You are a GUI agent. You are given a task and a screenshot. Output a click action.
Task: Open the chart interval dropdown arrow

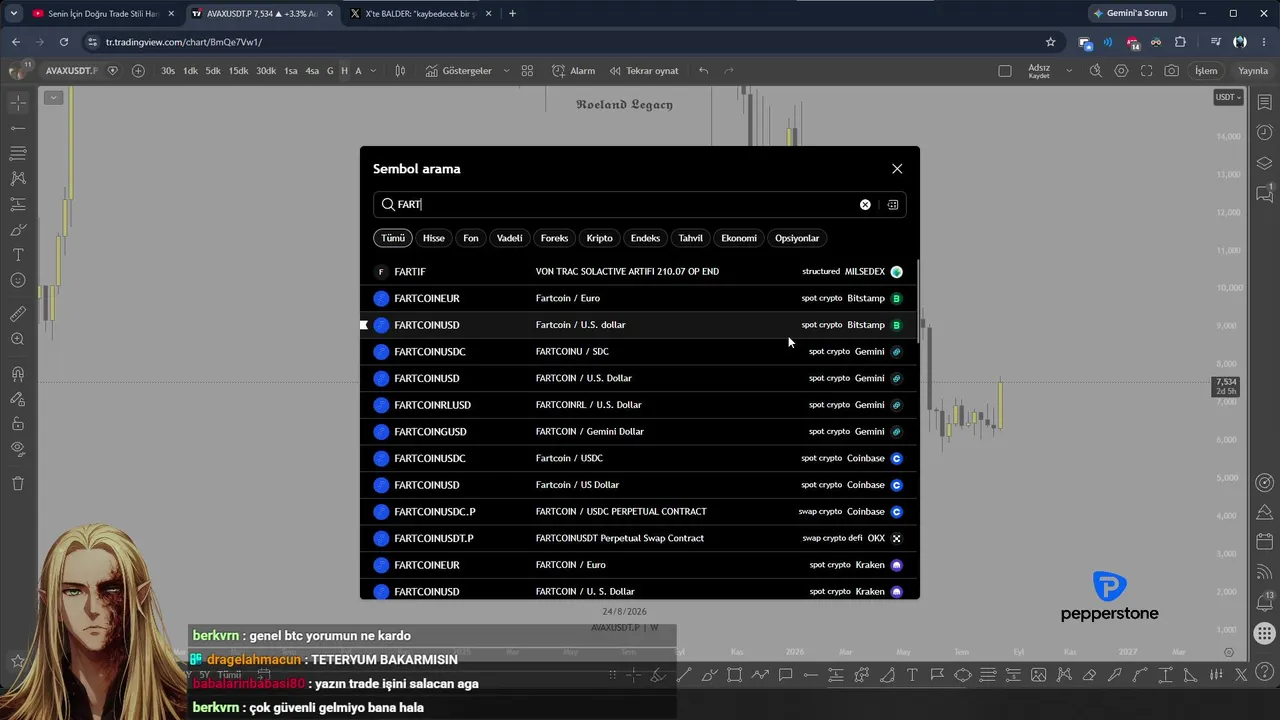tap(373, 71)
